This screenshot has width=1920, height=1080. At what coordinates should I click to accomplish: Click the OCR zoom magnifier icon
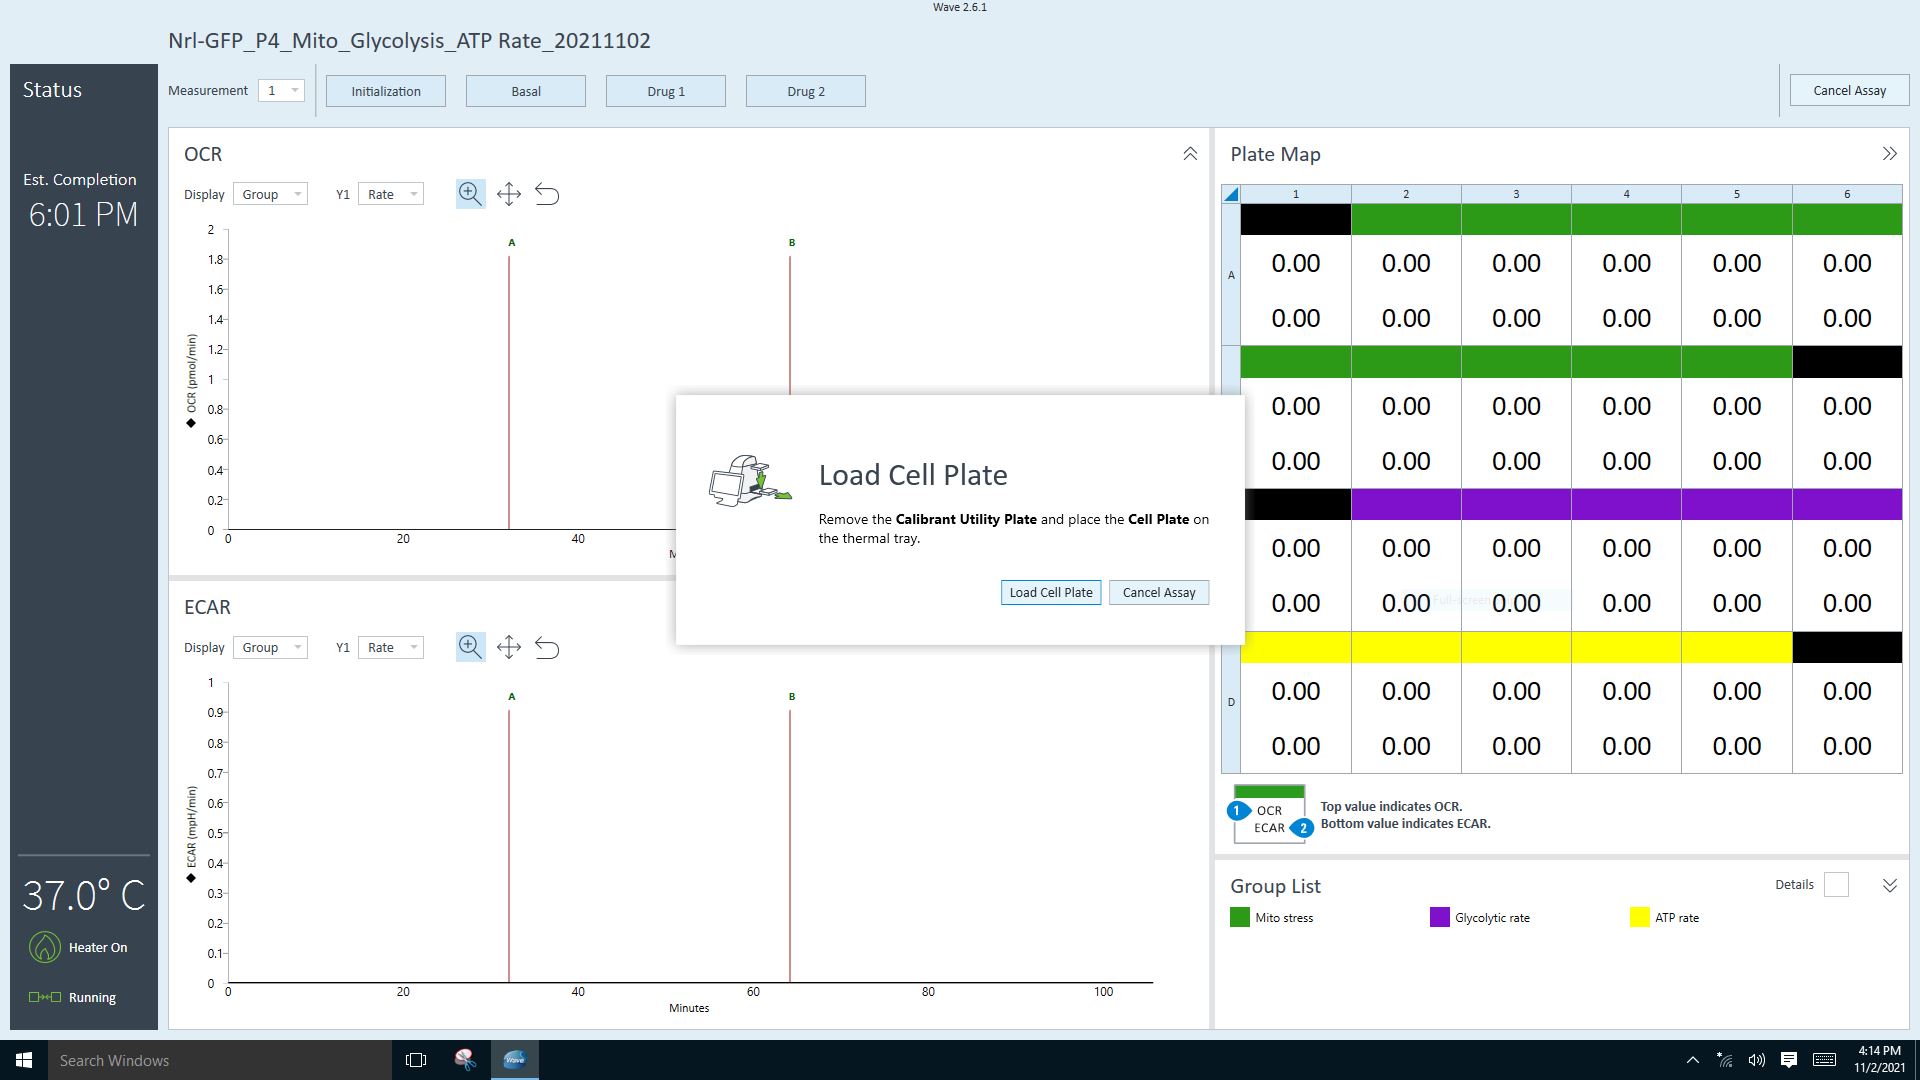pyautogui.click(x=470, y=194)
